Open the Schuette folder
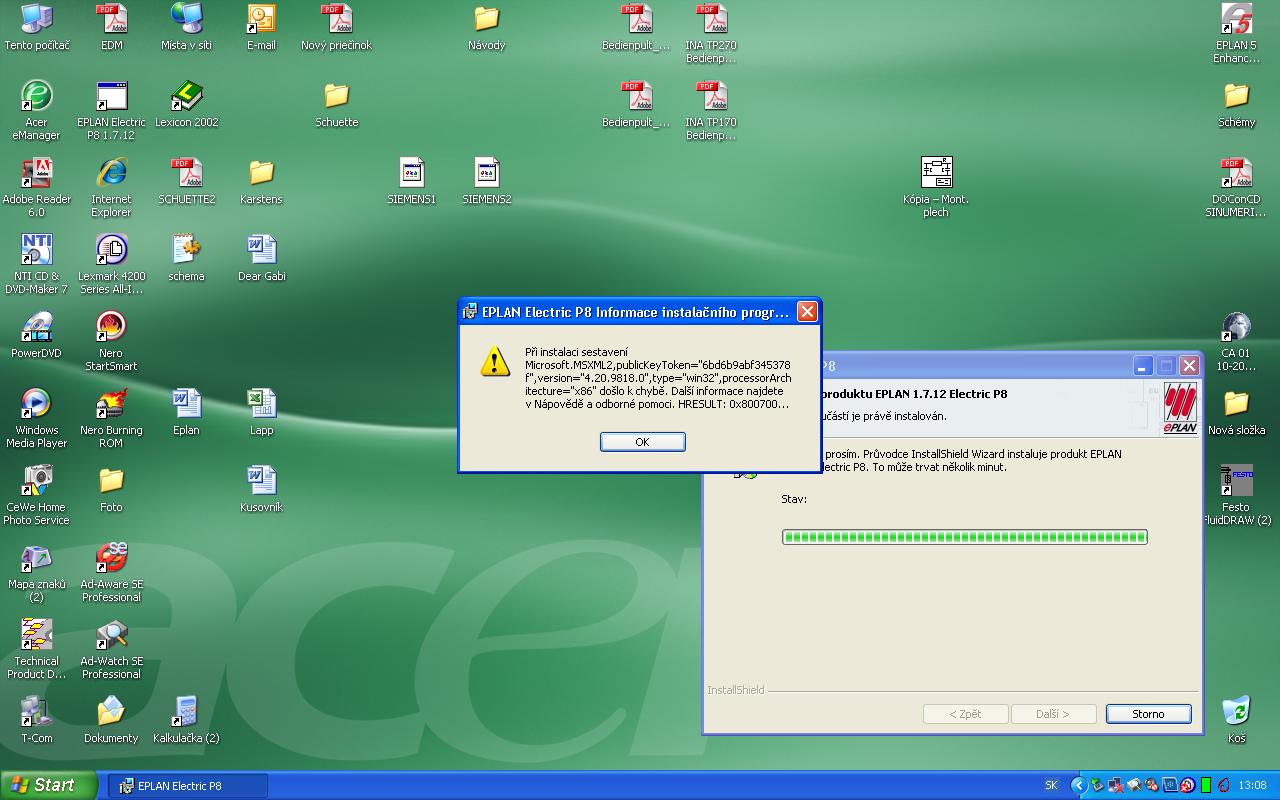This screenshot has height=800, width=1280. click(336, 104)
